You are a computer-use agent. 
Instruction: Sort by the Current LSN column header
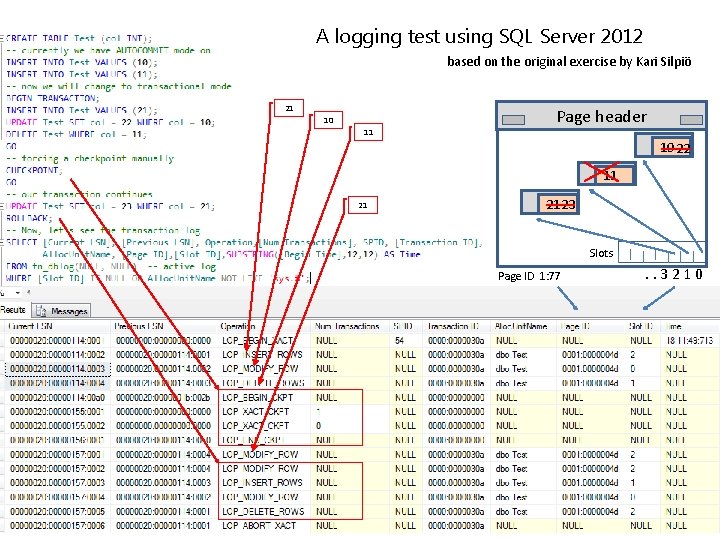click(x=57, y=326)
